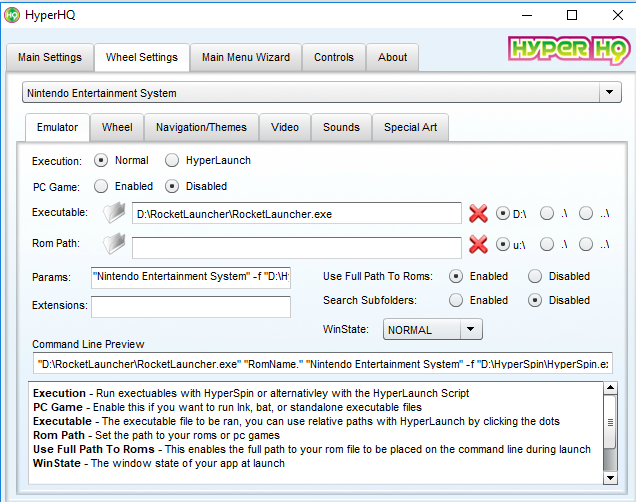The width and height of the screenshot is (636, 502).
Task: Clear the Rom Path with red X
Action: (x=478, y=243)
